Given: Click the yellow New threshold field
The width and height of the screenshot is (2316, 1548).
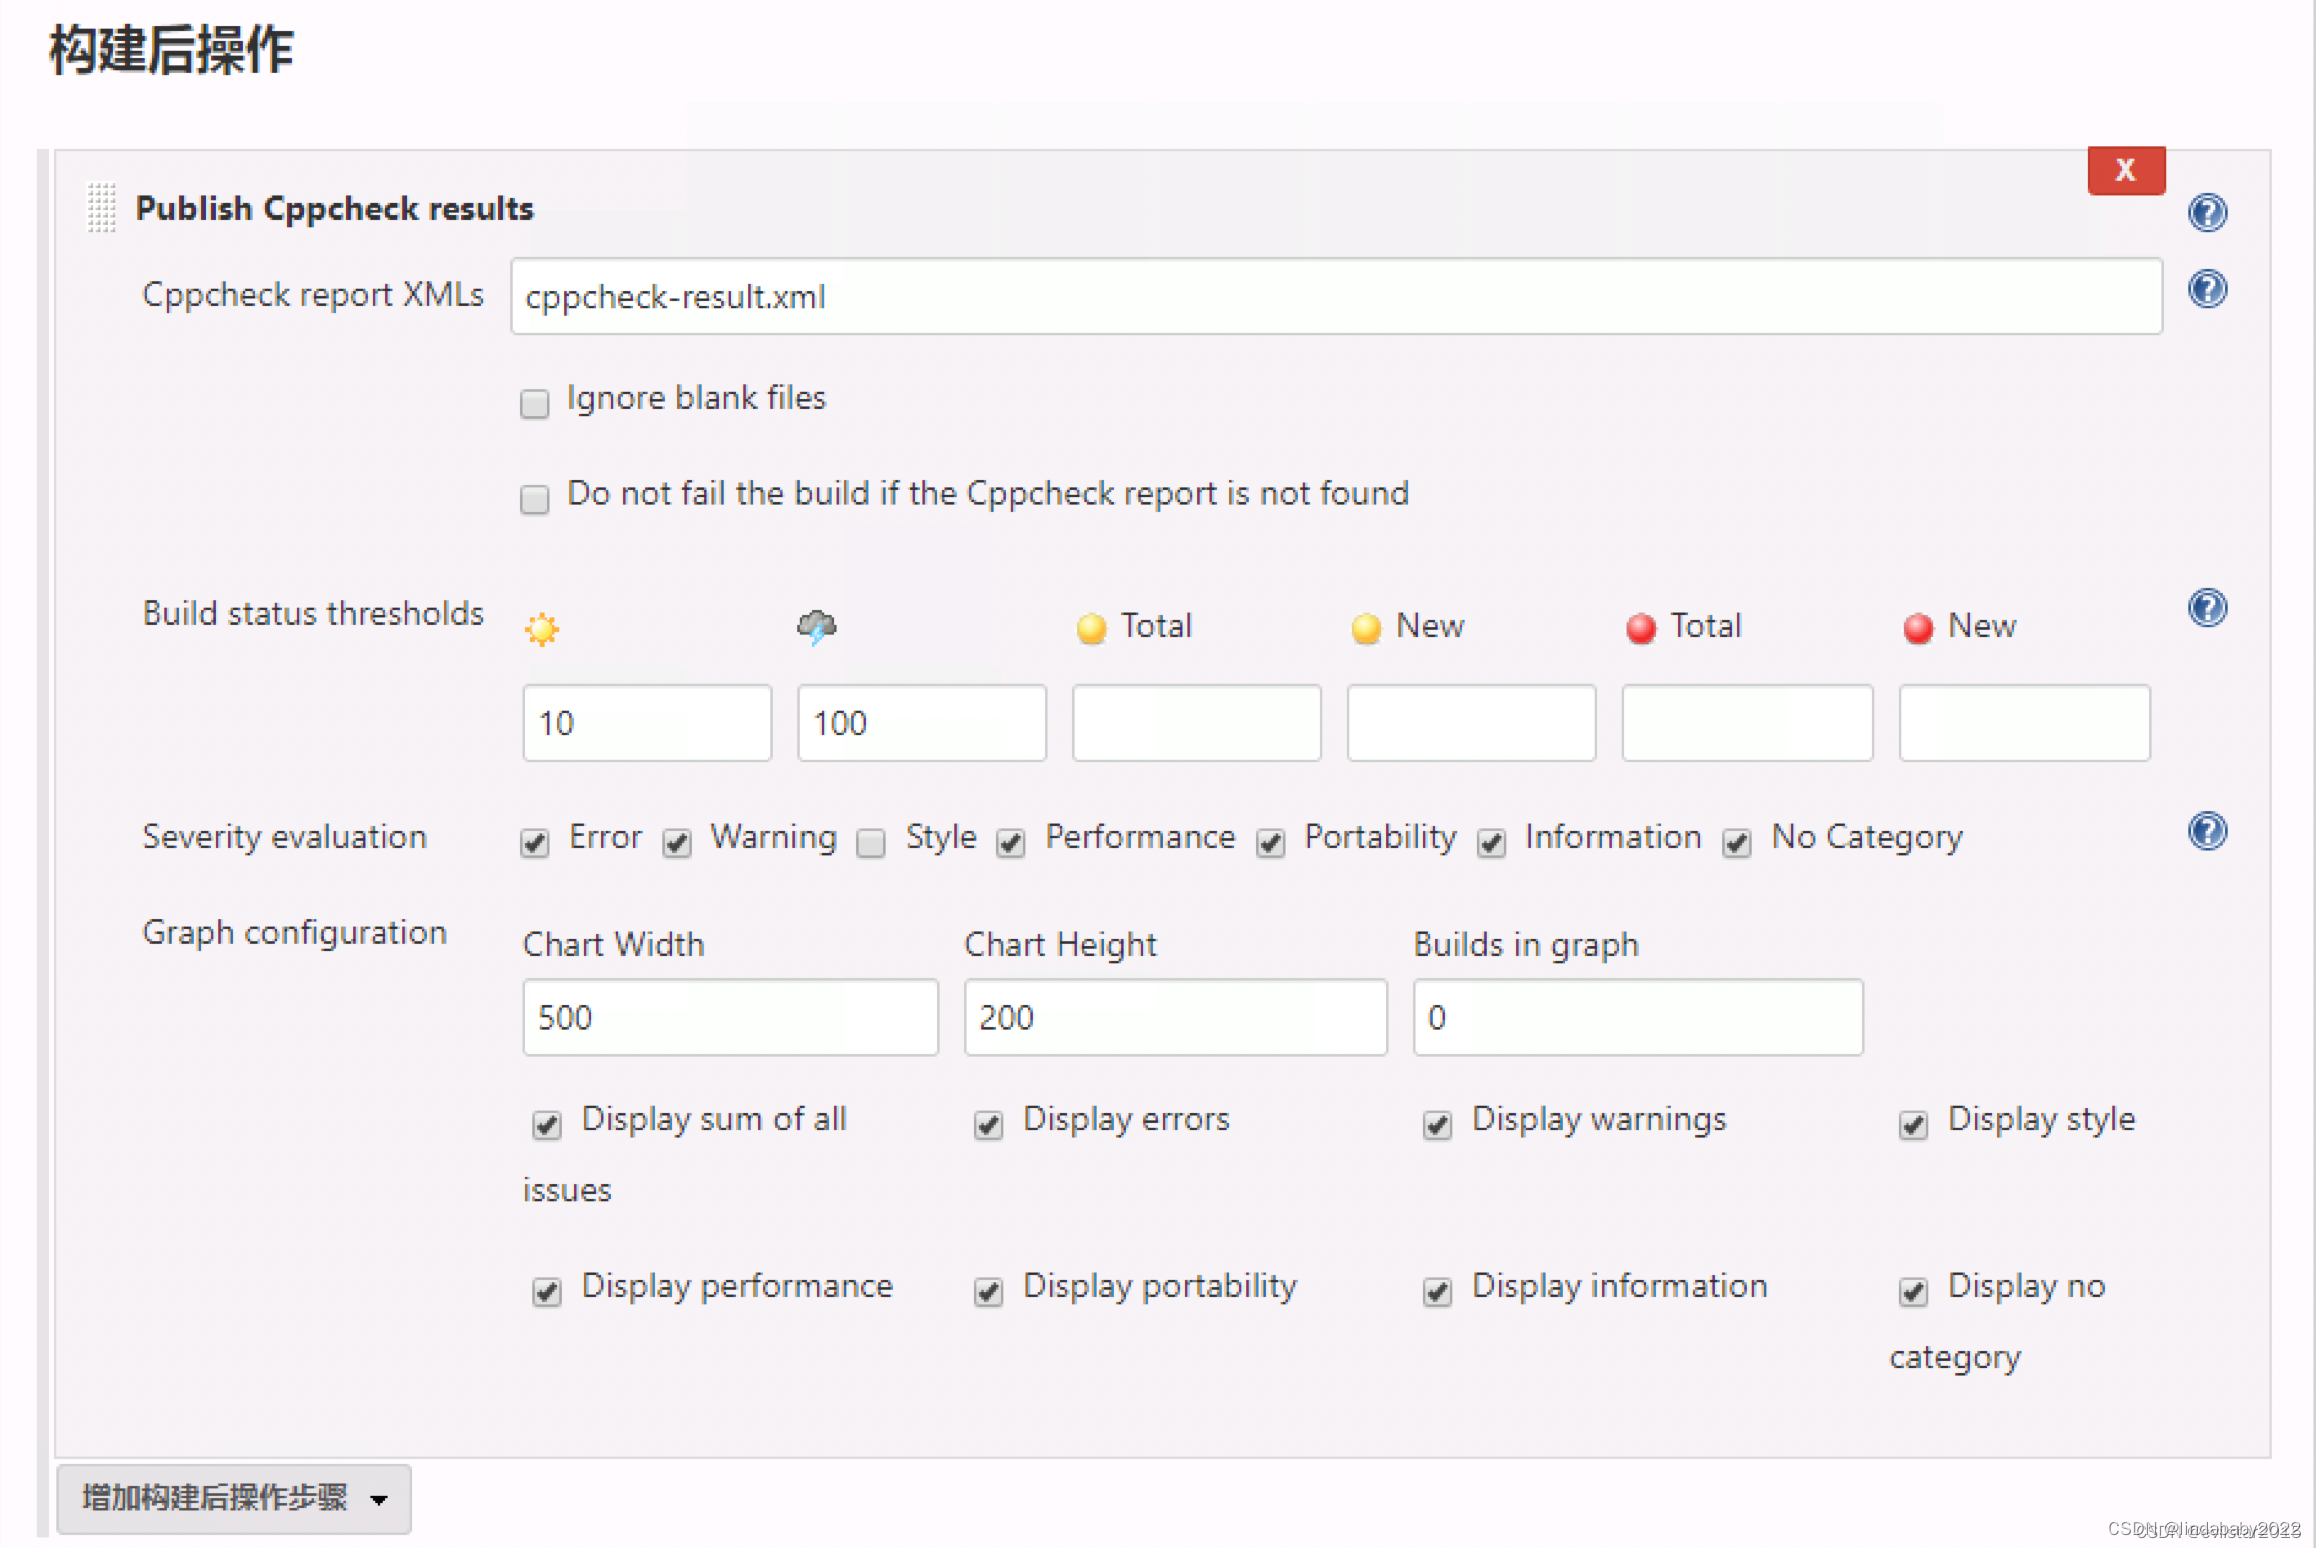Looking at the screenshot, I should tap(1471, 722).
